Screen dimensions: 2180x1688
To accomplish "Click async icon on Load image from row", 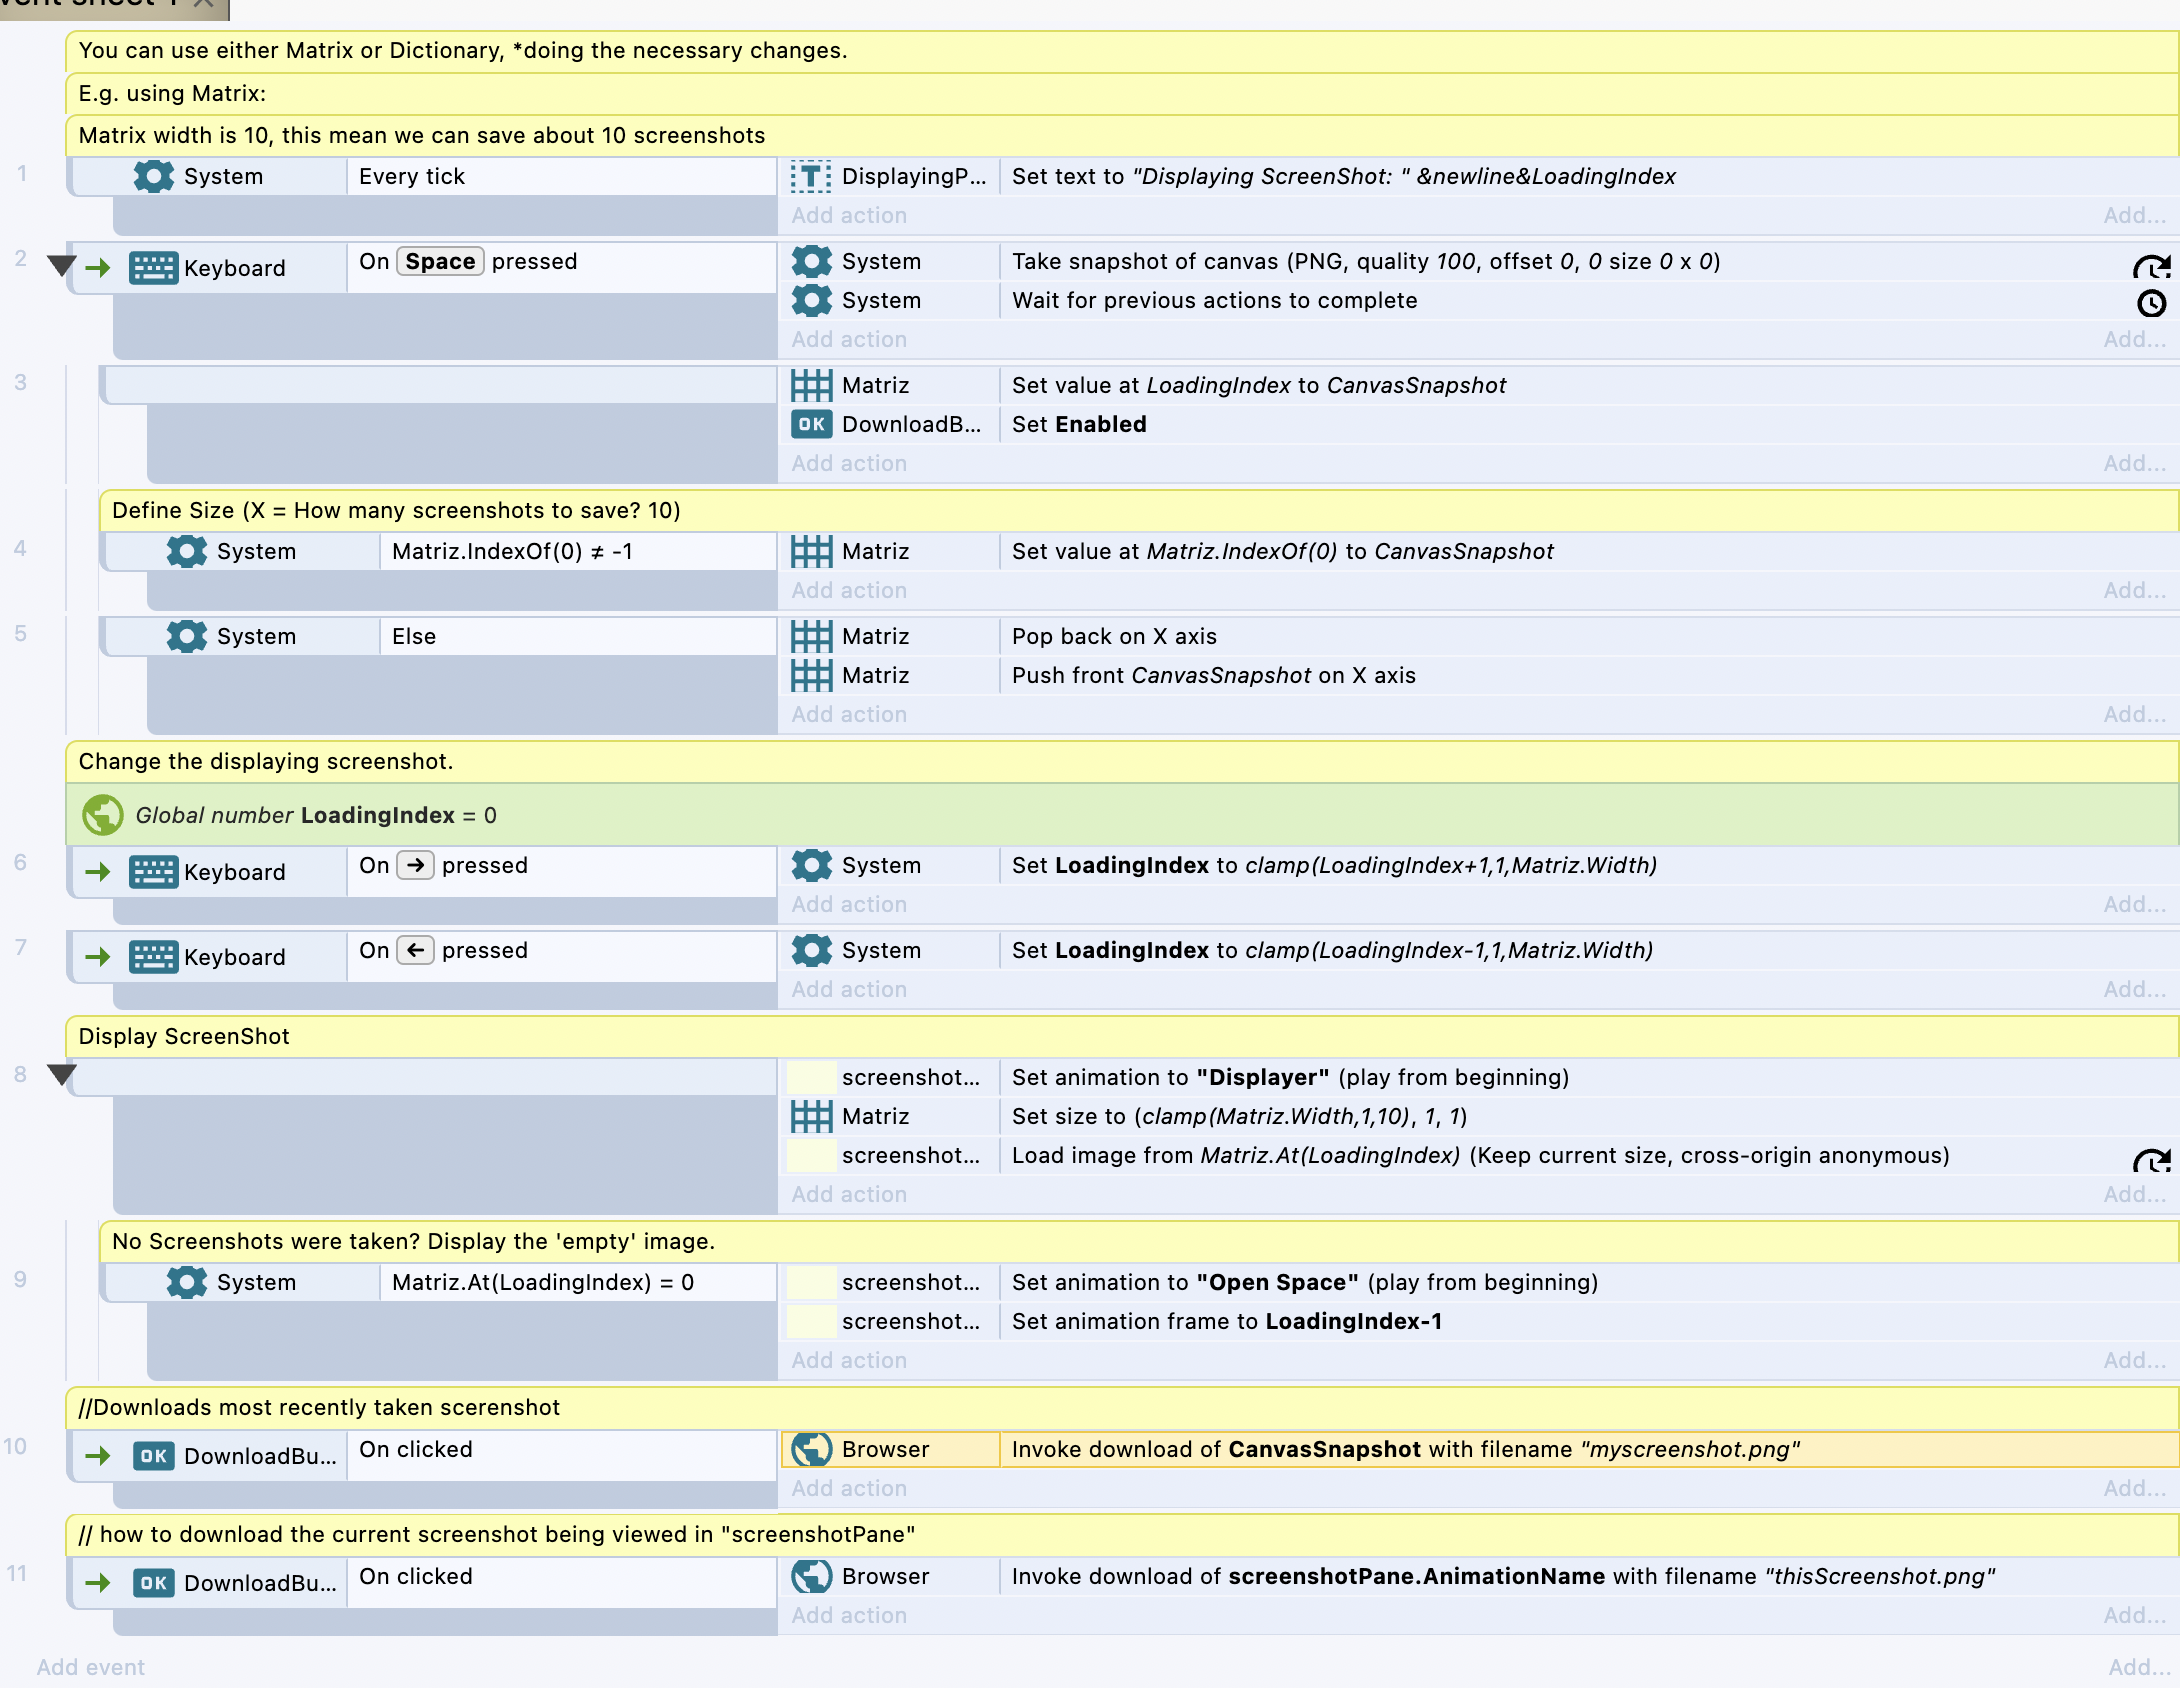I will [x=2151, y=1160].
